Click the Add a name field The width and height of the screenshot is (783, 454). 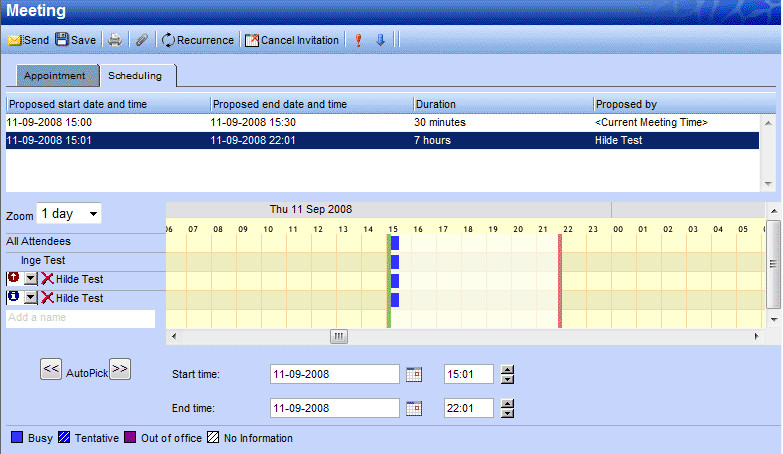tap(81, 318)
